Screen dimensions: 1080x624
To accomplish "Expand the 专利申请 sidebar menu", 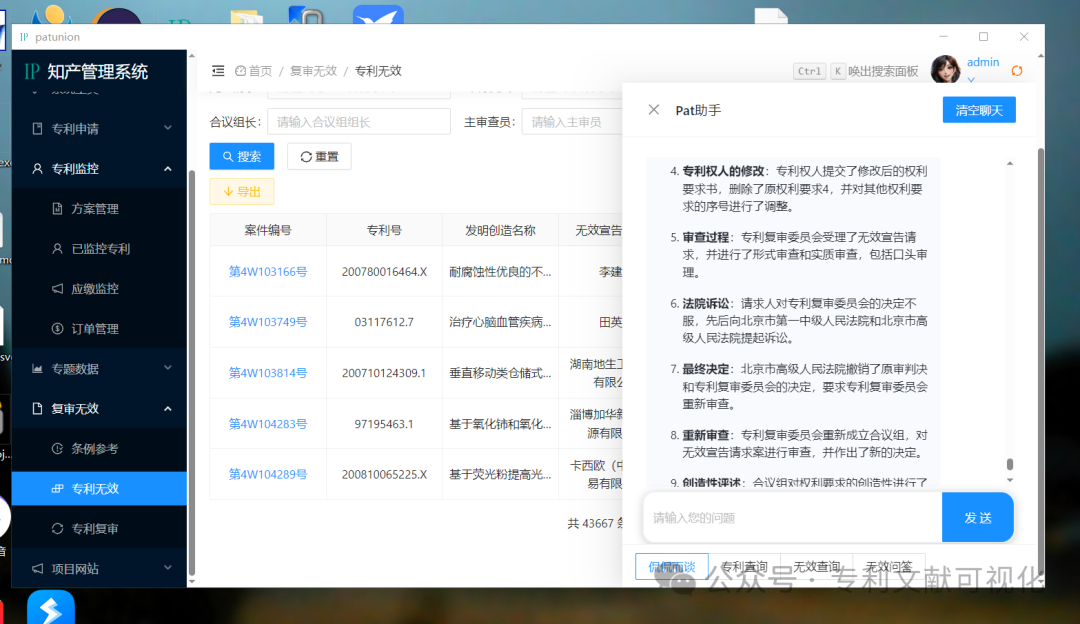I will pyautogui.click(x=100, y=129).
